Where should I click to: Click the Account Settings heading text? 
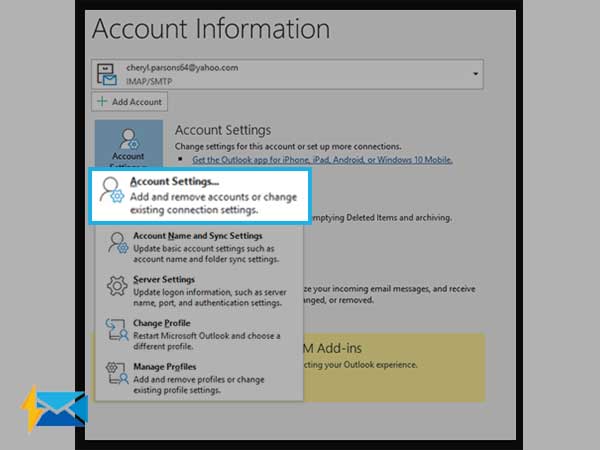[x=223, y=130]
